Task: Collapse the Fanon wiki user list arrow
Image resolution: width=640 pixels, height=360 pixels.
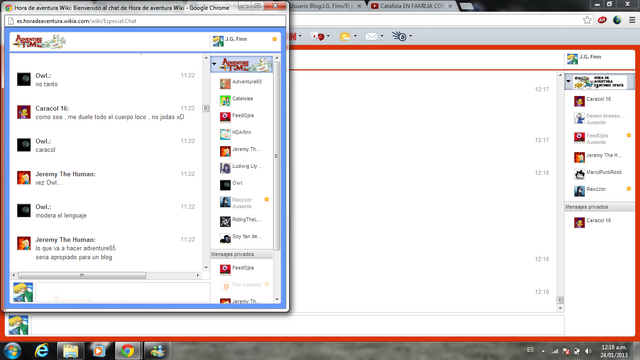Action: click(x=569, y=81)
